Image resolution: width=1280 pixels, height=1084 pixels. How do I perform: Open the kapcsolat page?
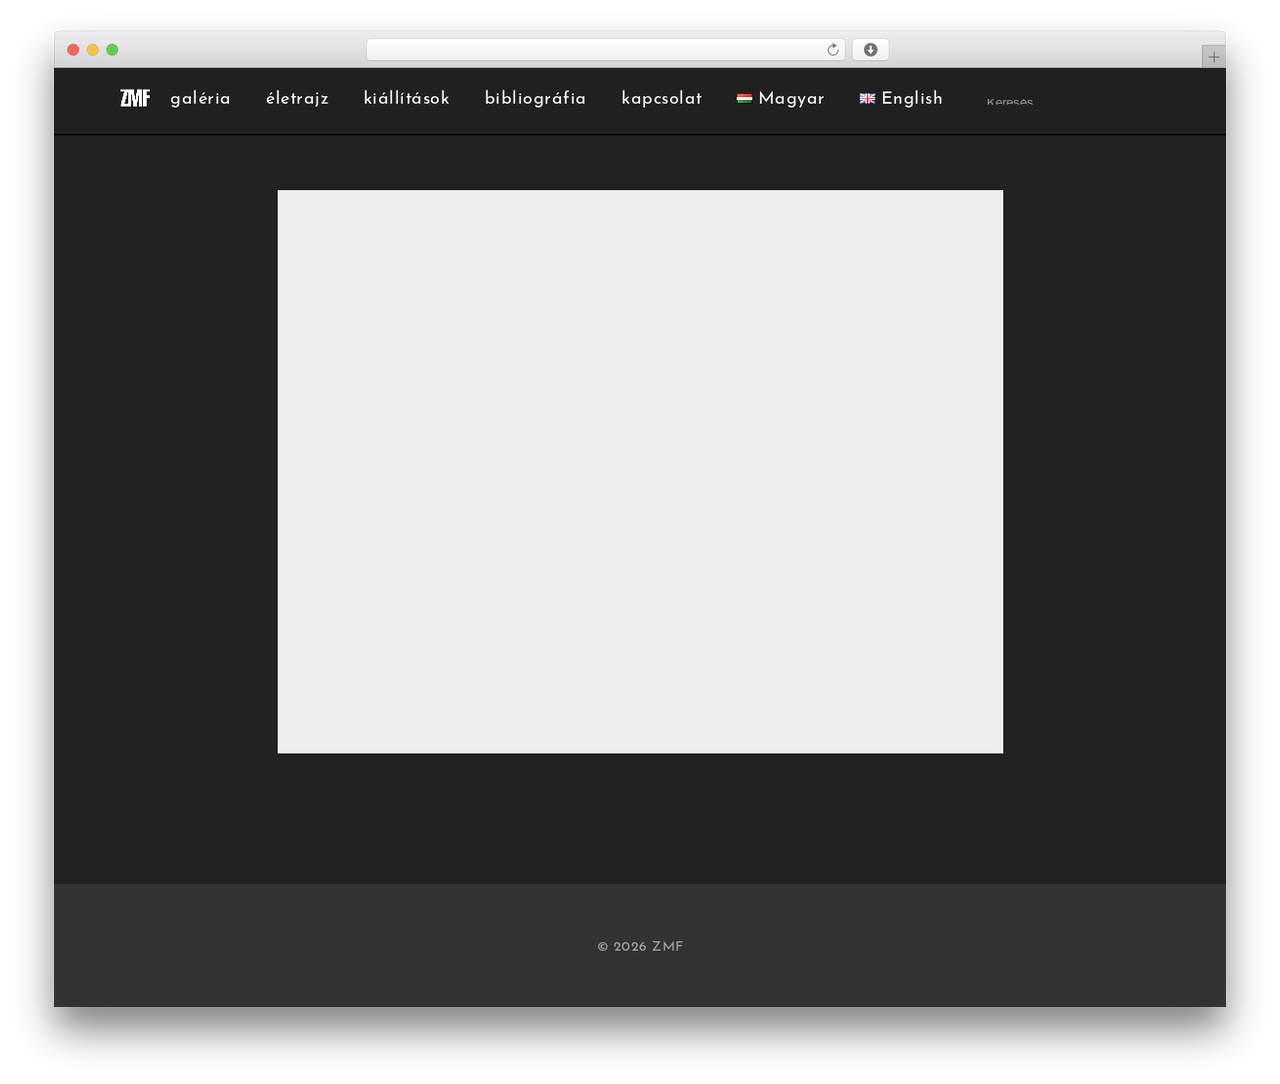click(x=661, y=98)
